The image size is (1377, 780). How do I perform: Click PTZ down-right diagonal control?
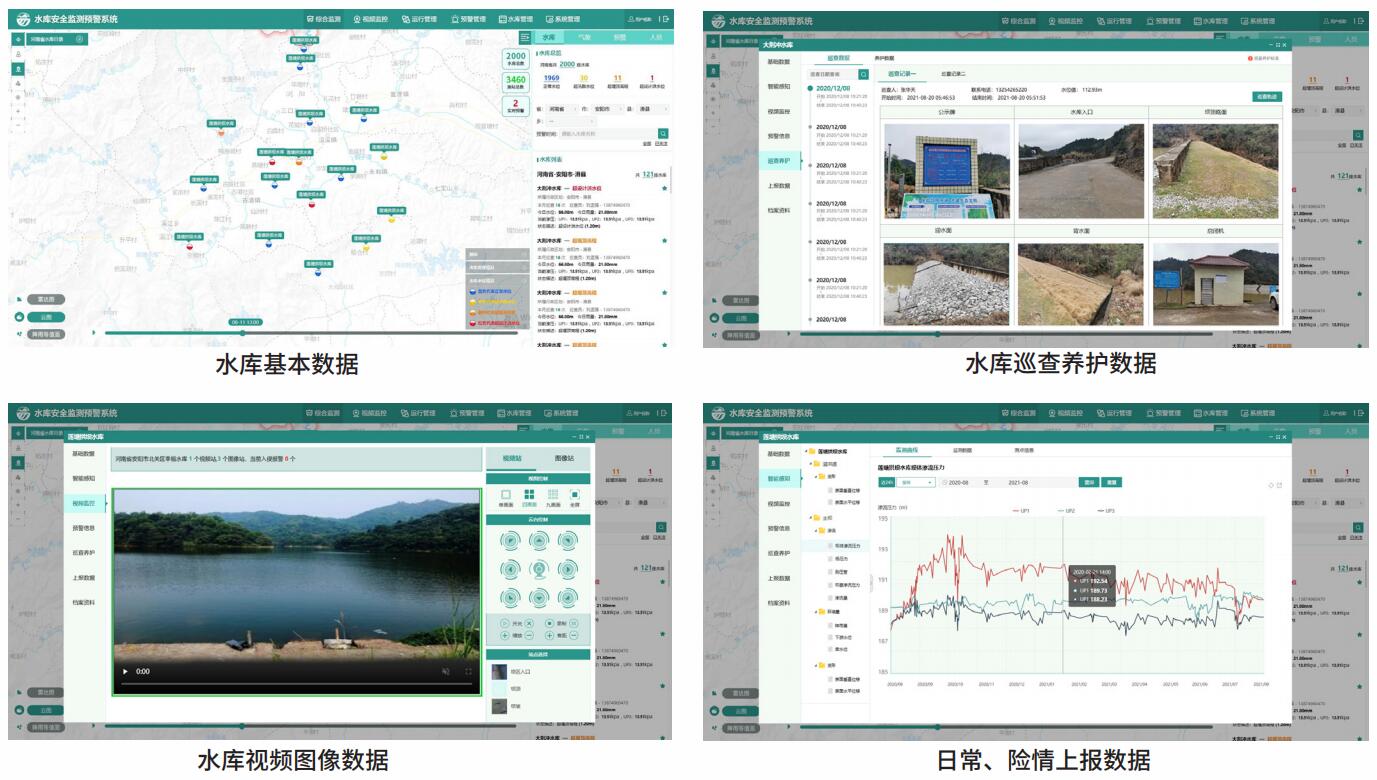coord(567,597)
